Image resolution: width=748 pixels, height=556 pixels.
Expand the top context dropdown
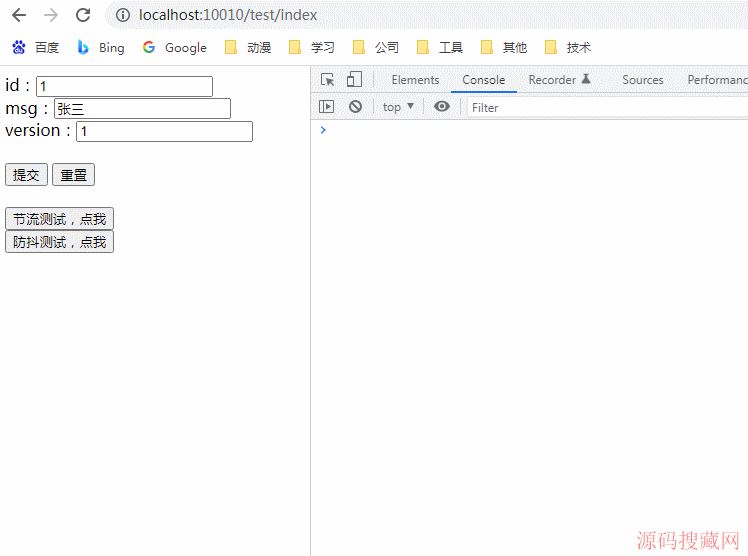pyautogui.click(x=398, y=107)
